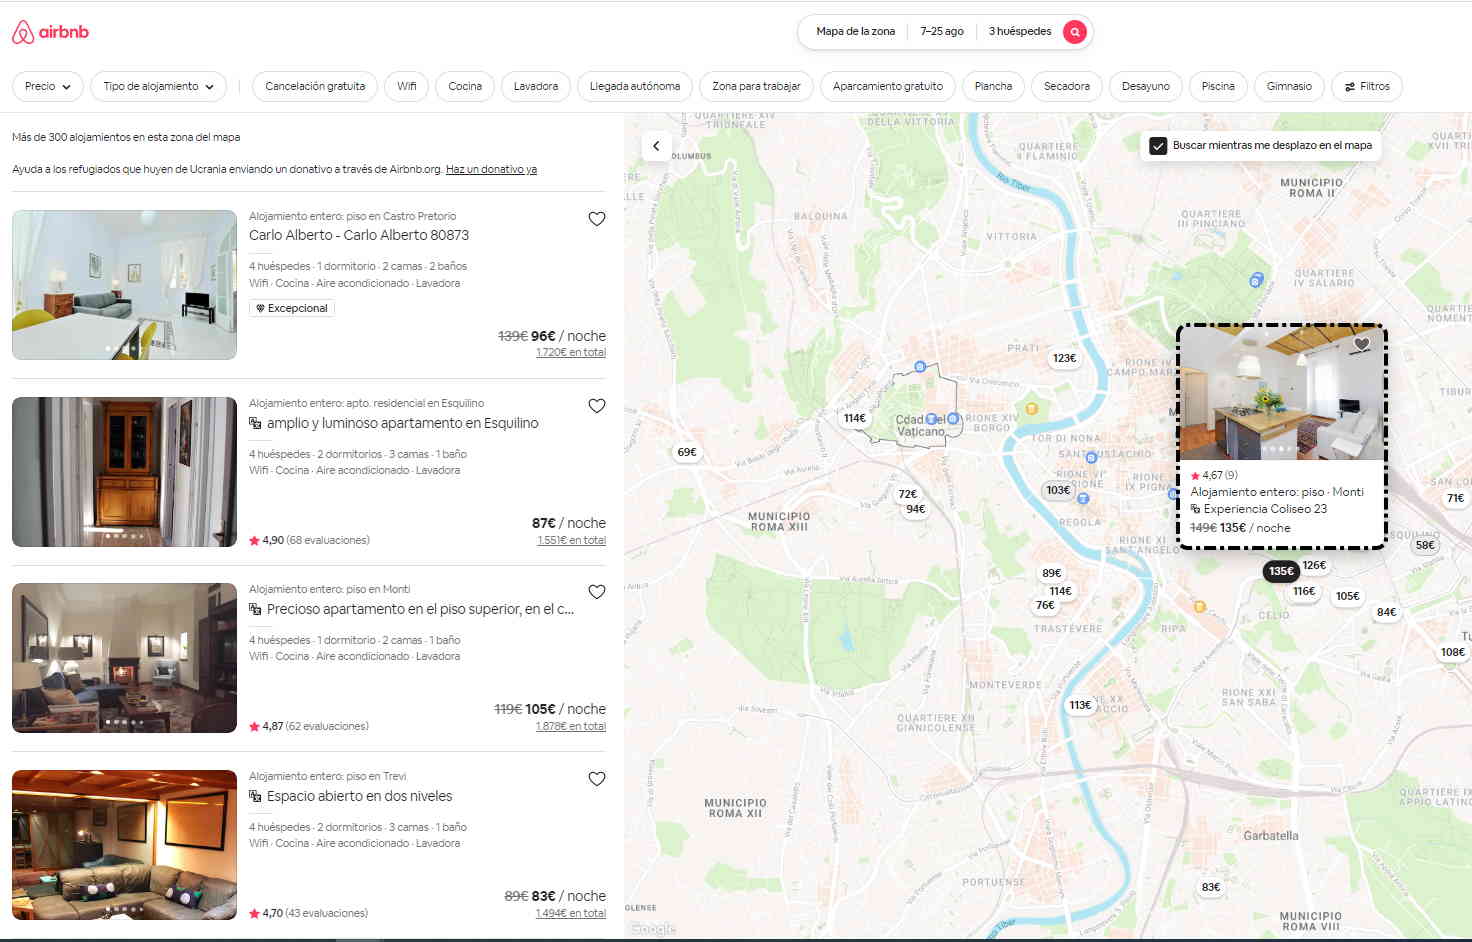Click the Excepcional badge on Carlo Alberto
This screenshot has width=1472, height=942.
pos(292,308)
